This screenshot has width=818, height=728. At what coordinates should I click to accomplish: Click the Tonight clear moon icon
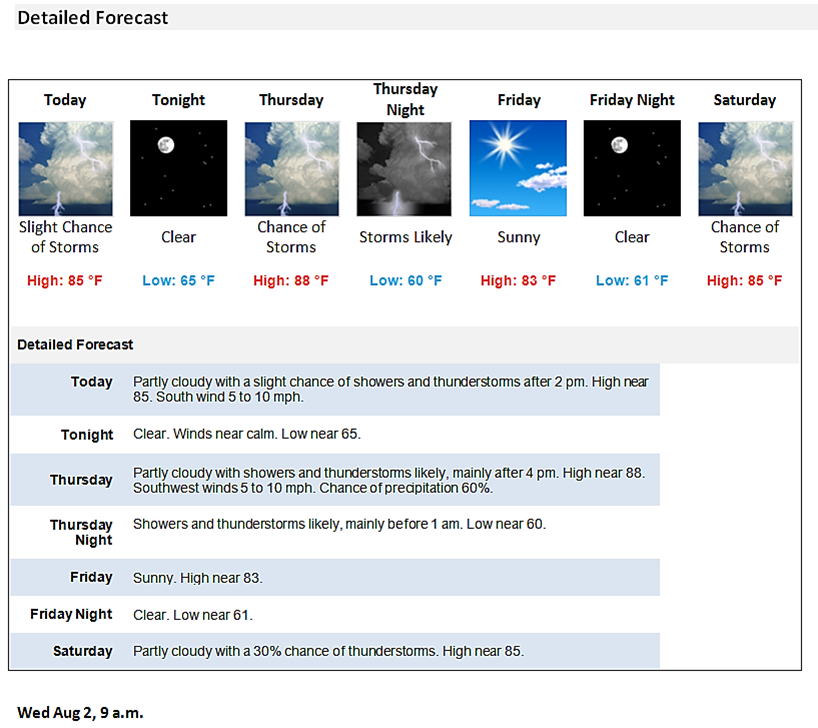(178, 168)
